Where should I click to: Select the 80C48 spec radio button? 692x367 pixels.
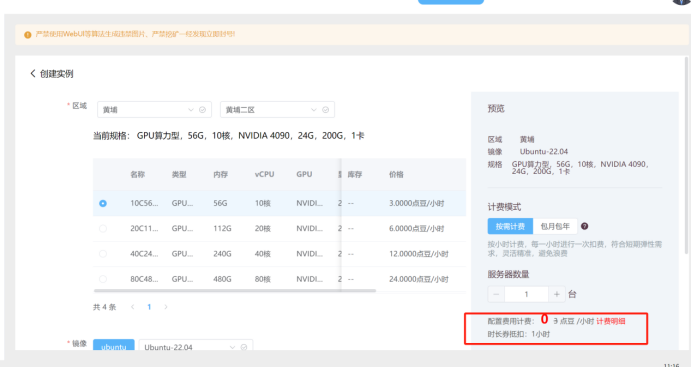point(103,279)
